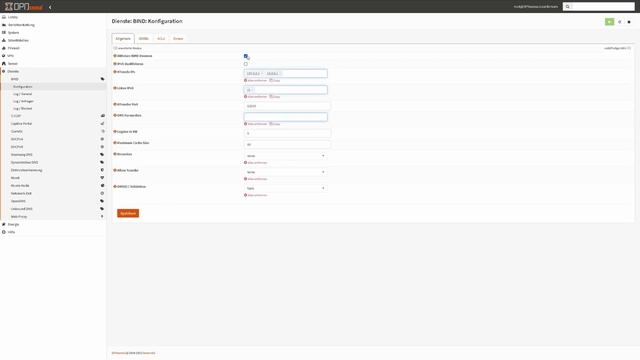Click the search magnifier icon in header
Screen dimensions: 640x360
click(567, 7)
